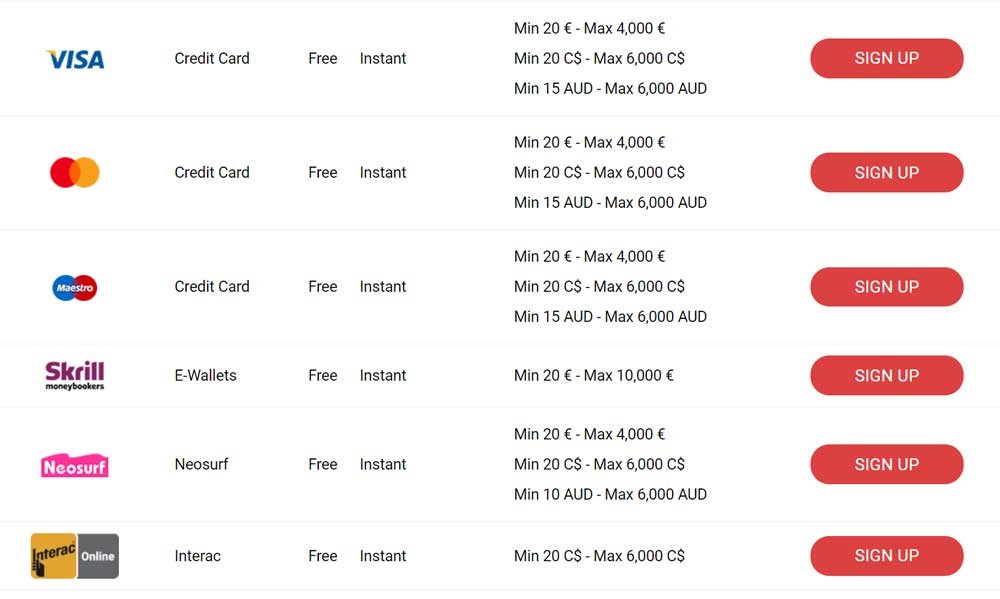Sign up in the Maestro row

886,286
